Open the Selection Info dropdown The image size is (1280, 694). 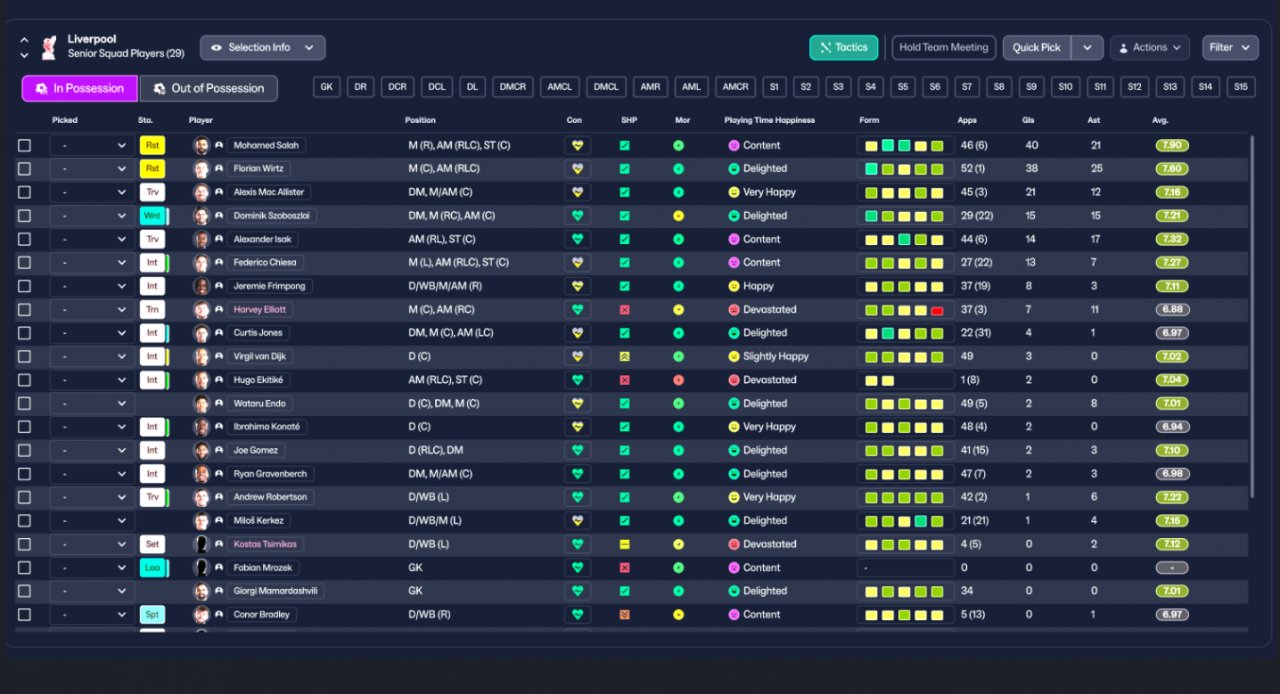(262, 47)
